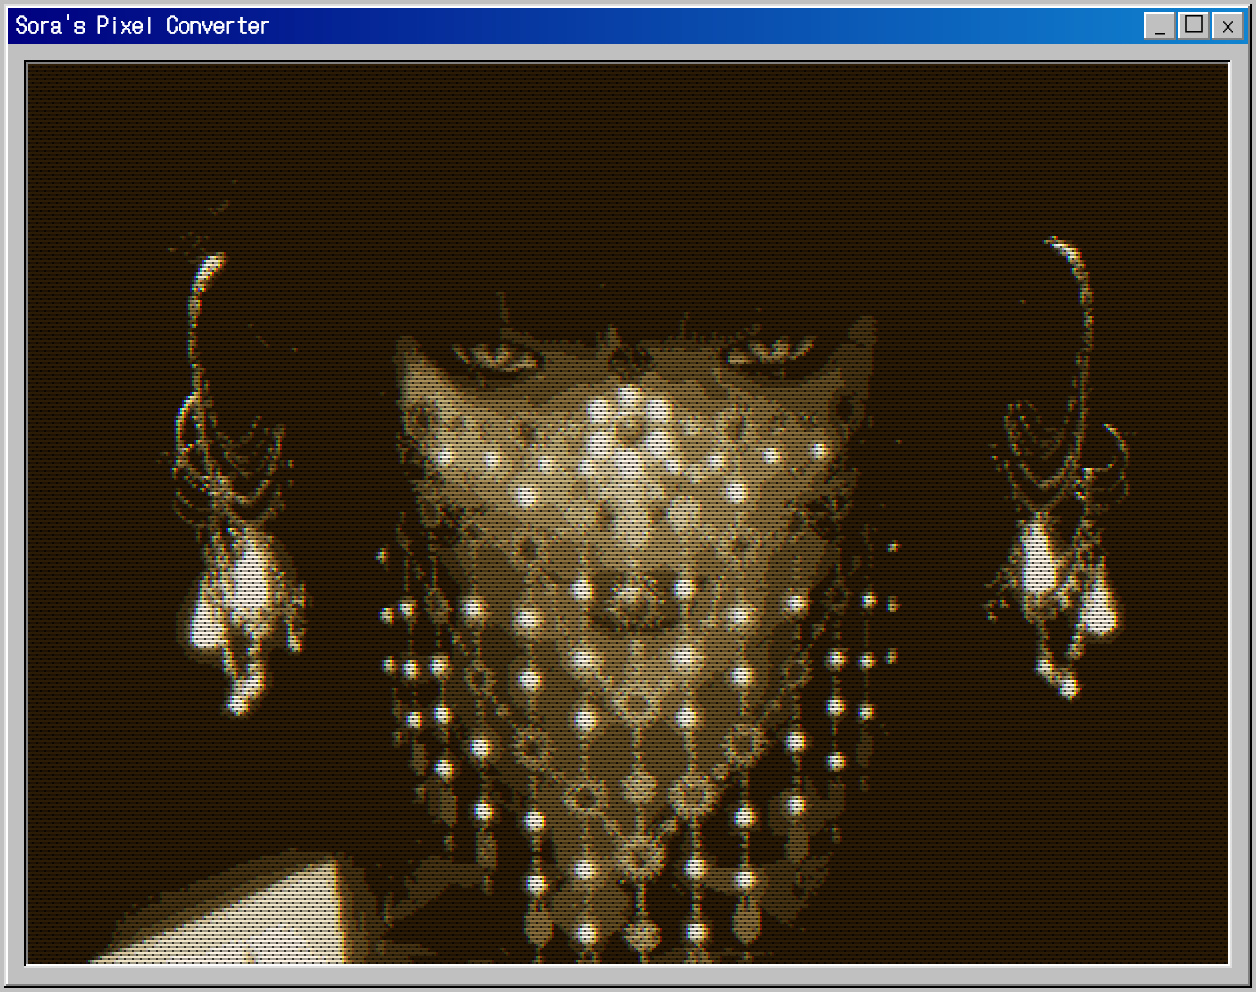Click the "Sora's Pixel Converter" title text
1256x992 pixels.
pos(142,26)
